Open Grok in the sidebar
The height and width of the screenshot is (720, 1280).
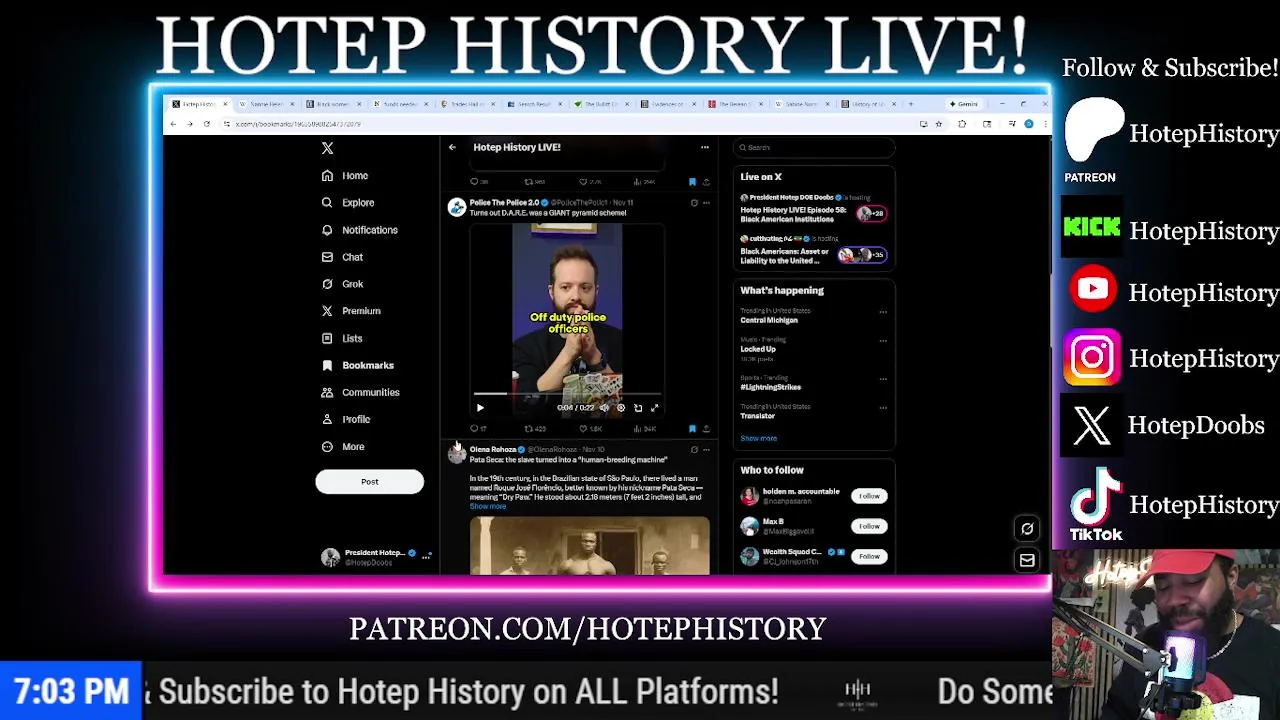tap(342, 284)
